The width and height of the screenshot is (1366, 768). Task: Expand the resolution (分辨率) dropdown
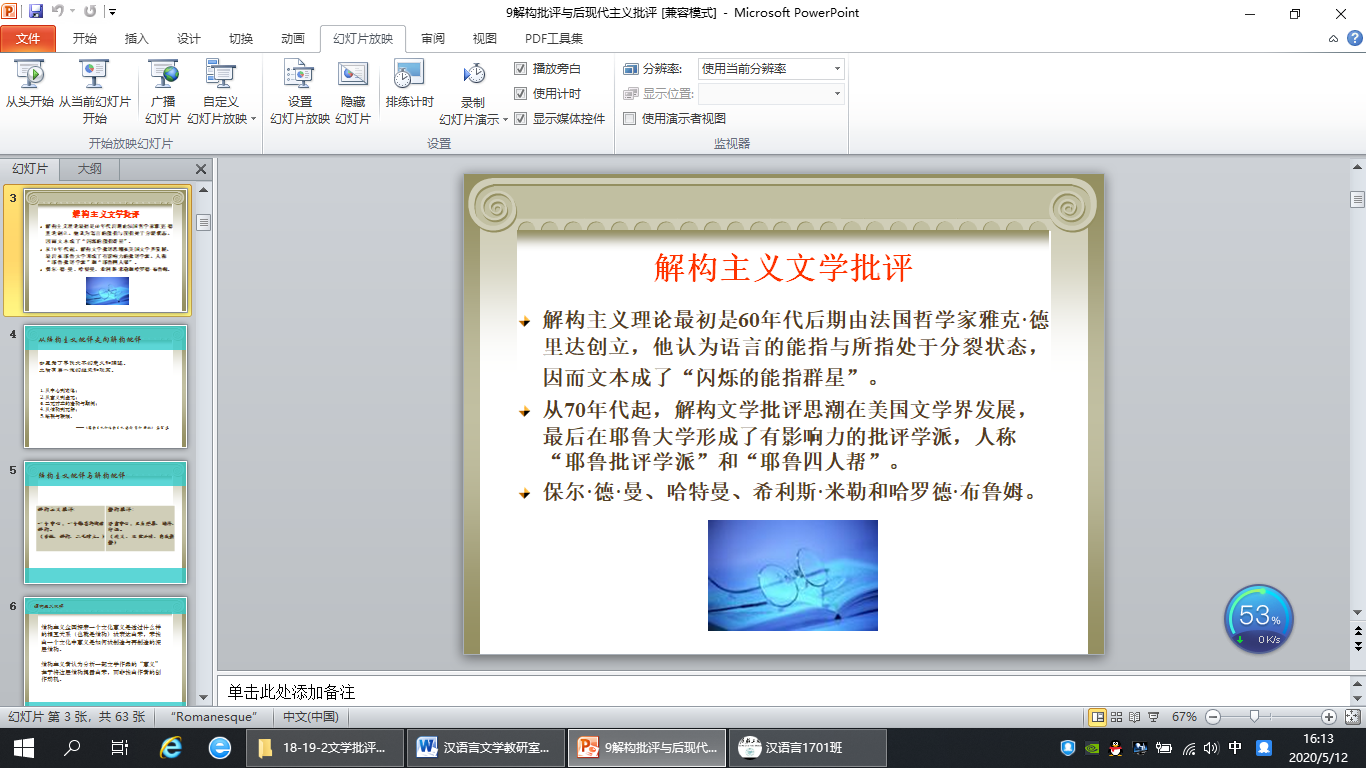[x=837, y=69]
